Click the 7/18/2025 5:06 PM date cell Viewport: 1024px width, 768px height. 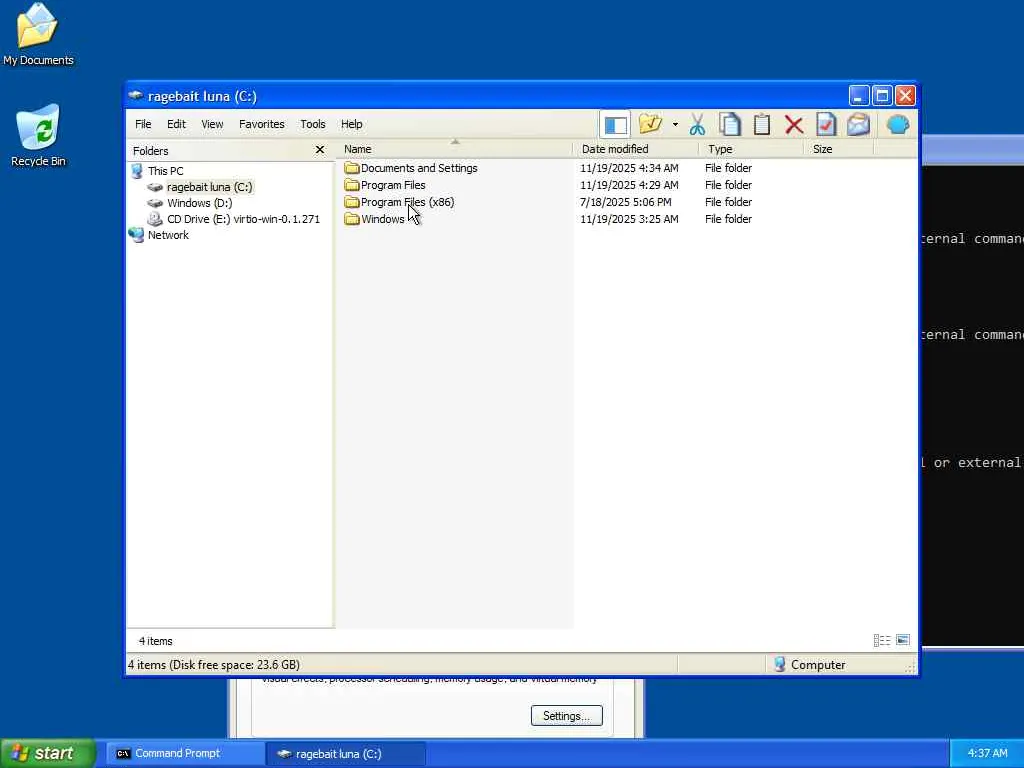point(626,202)
